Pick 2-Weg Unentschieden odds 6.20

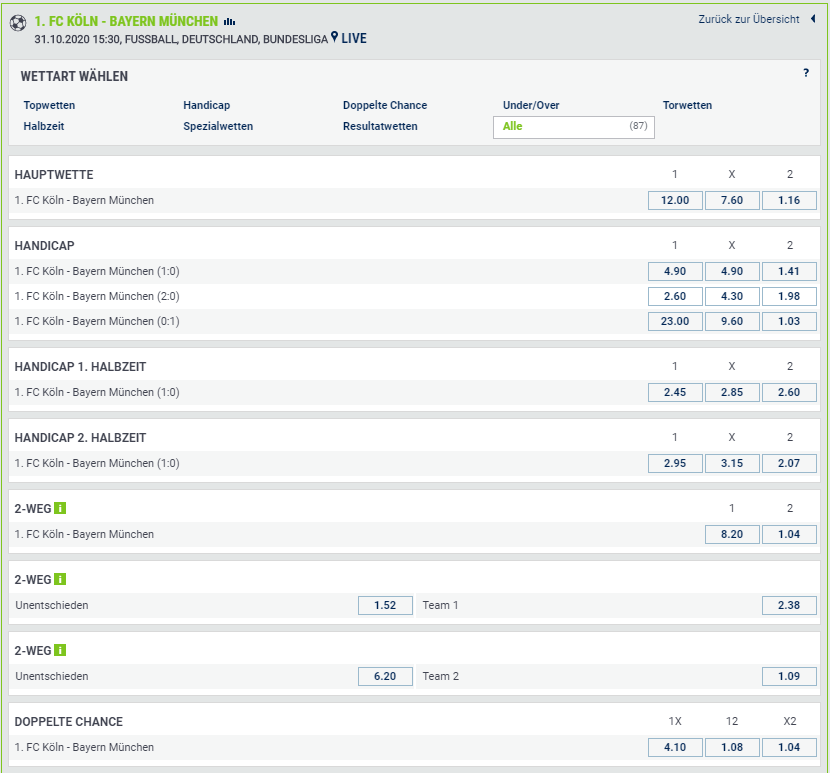[x=385, y=676]
